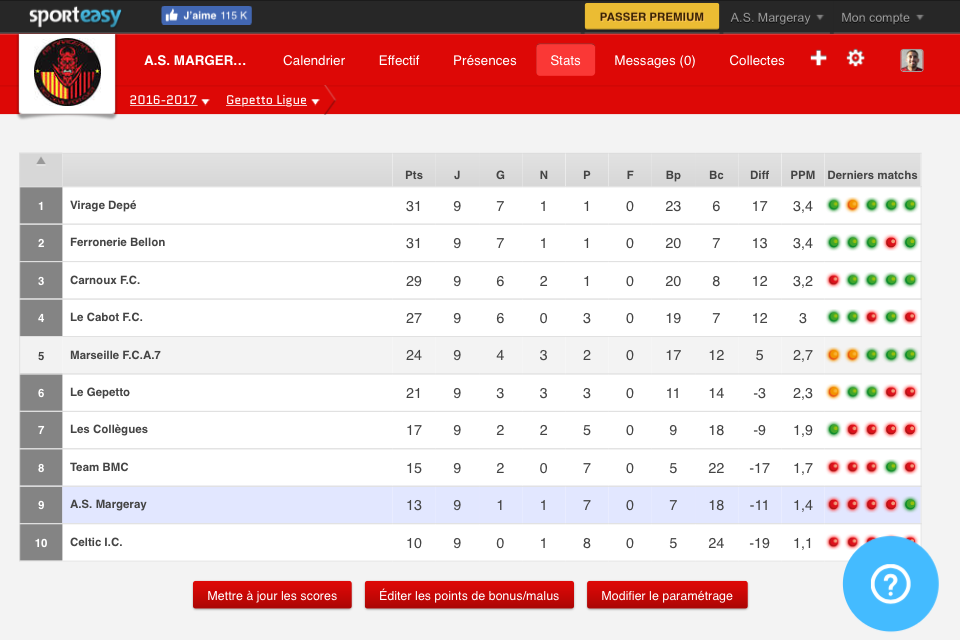Screen dimensions: 960x640
Task: Click the user profile avatar
Action: [911, 60]
